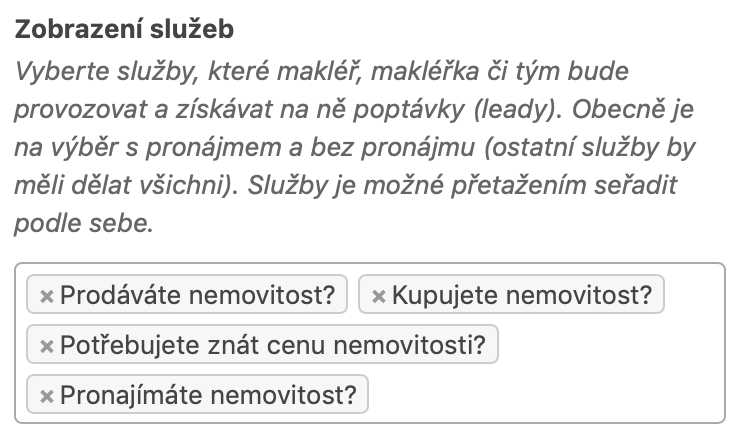The width and height of the screenshot is (744, 444).
Task: Remove the "Prodáváte nemovitost?" tag
Action: pyautogui.click(x=46, y=296)
